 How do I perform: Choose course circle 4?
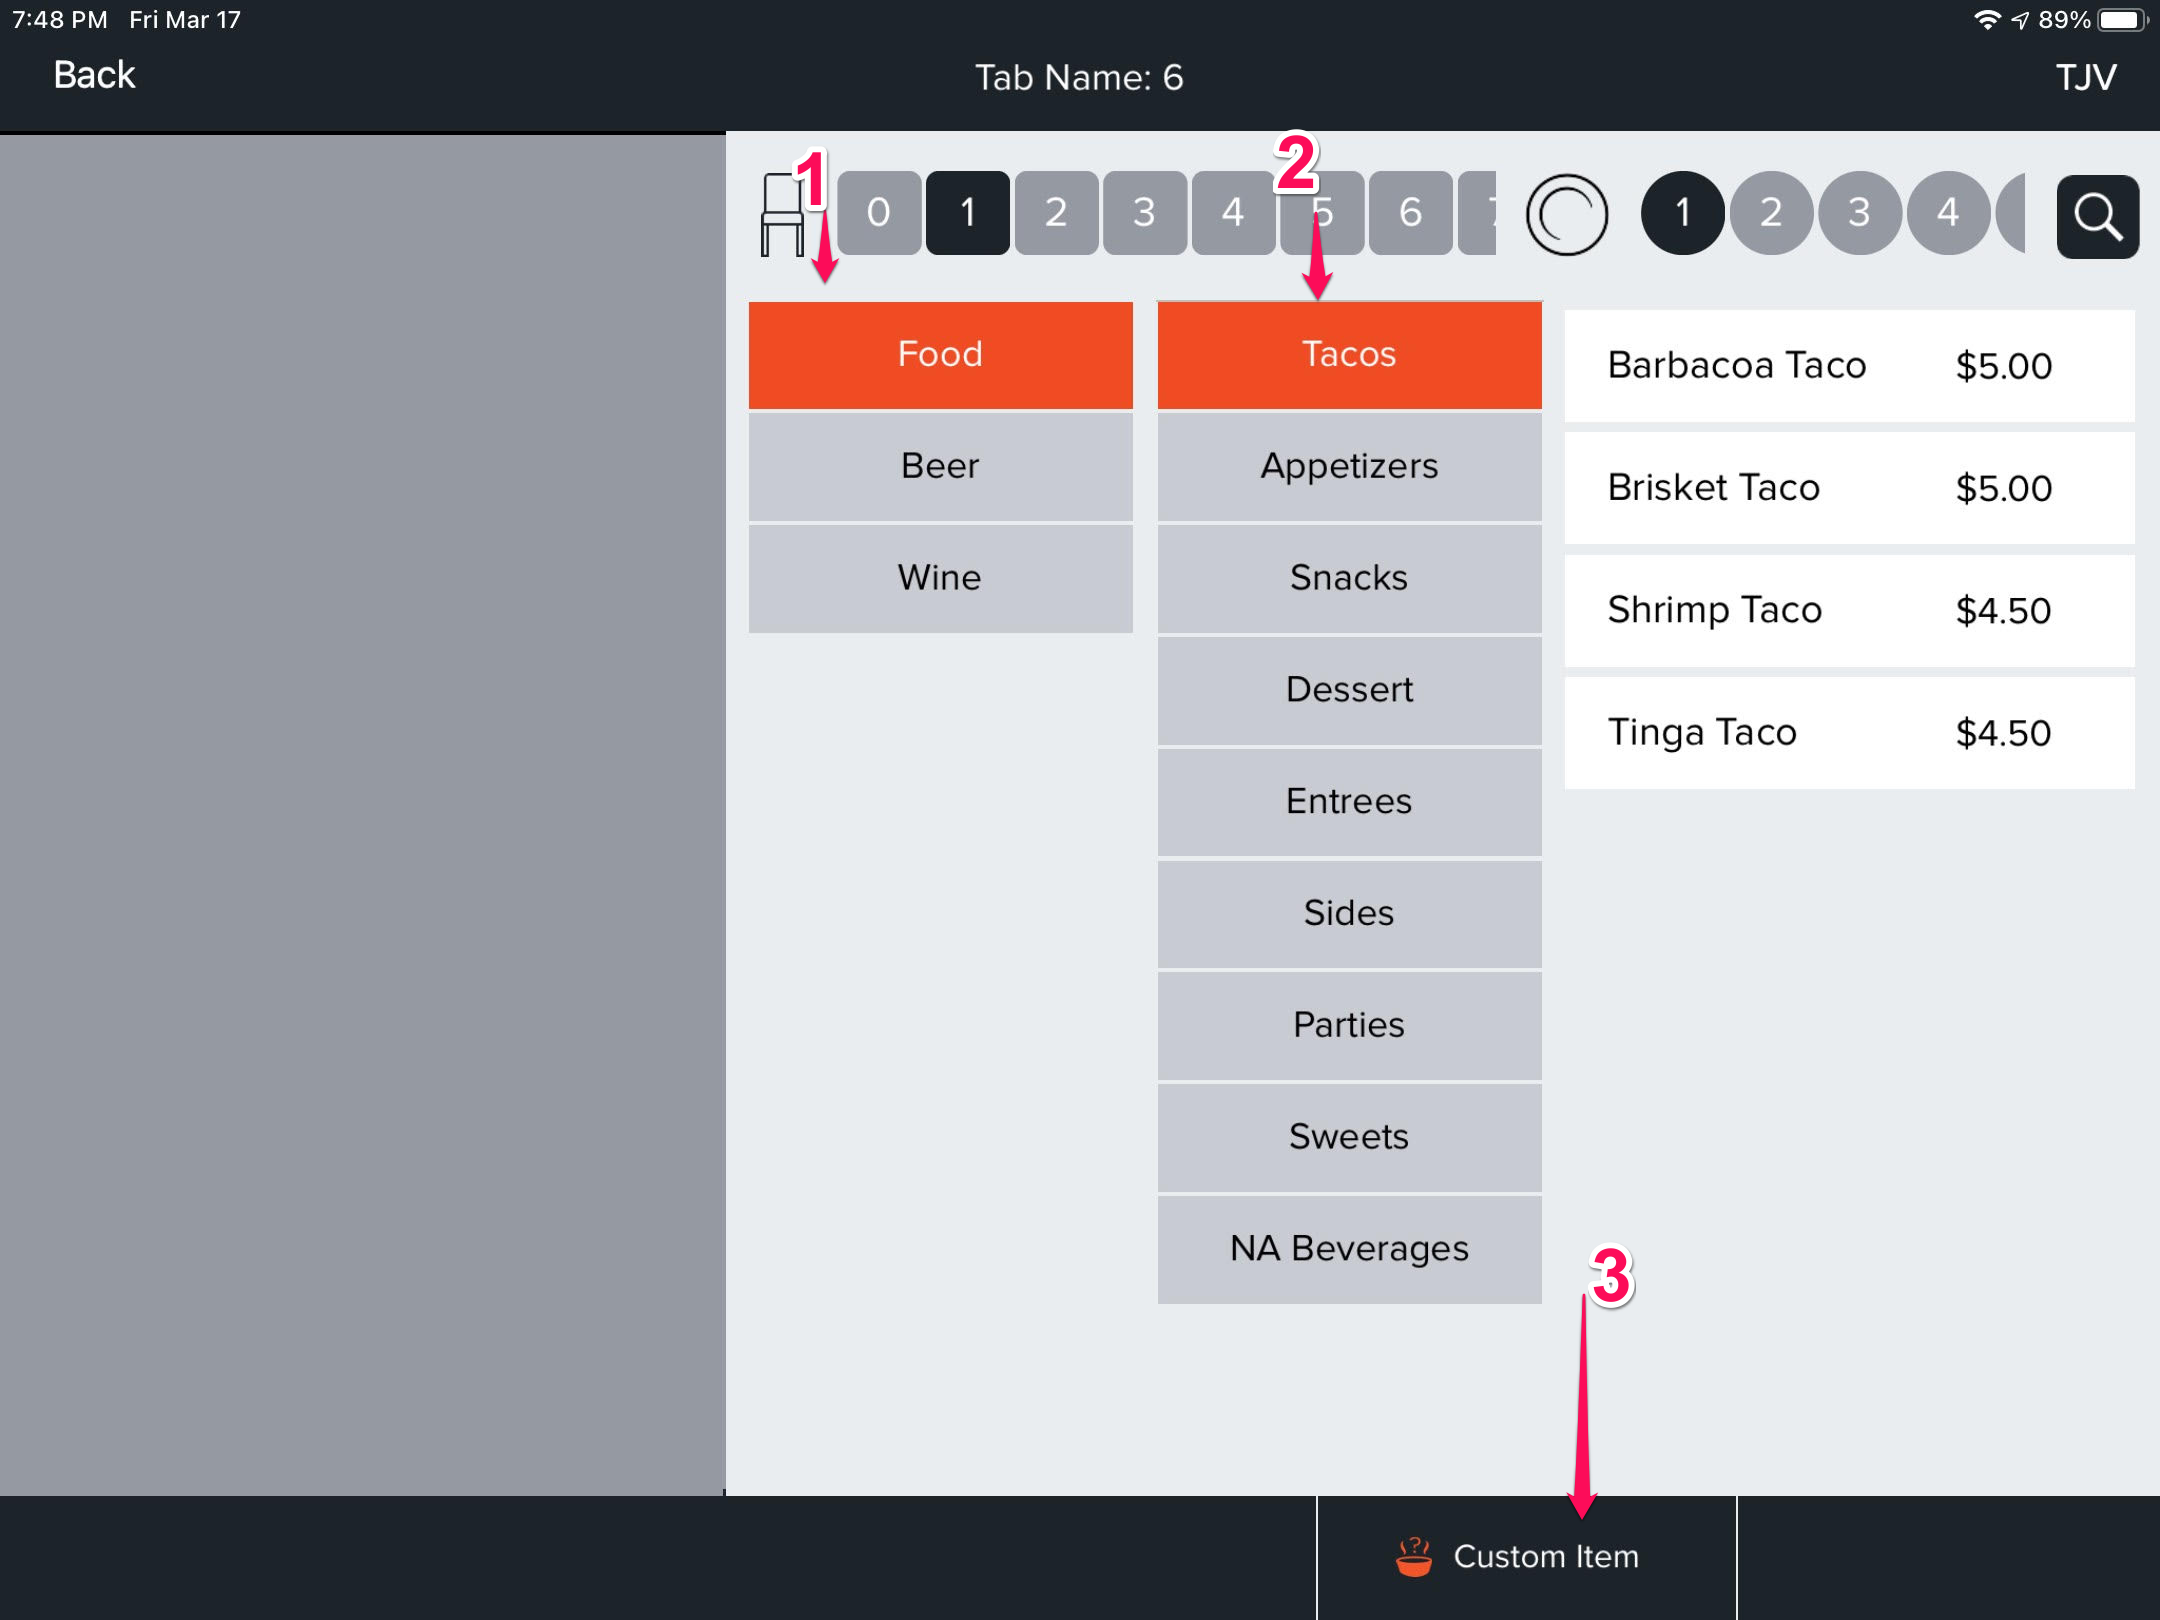[x=1947, y=213]
